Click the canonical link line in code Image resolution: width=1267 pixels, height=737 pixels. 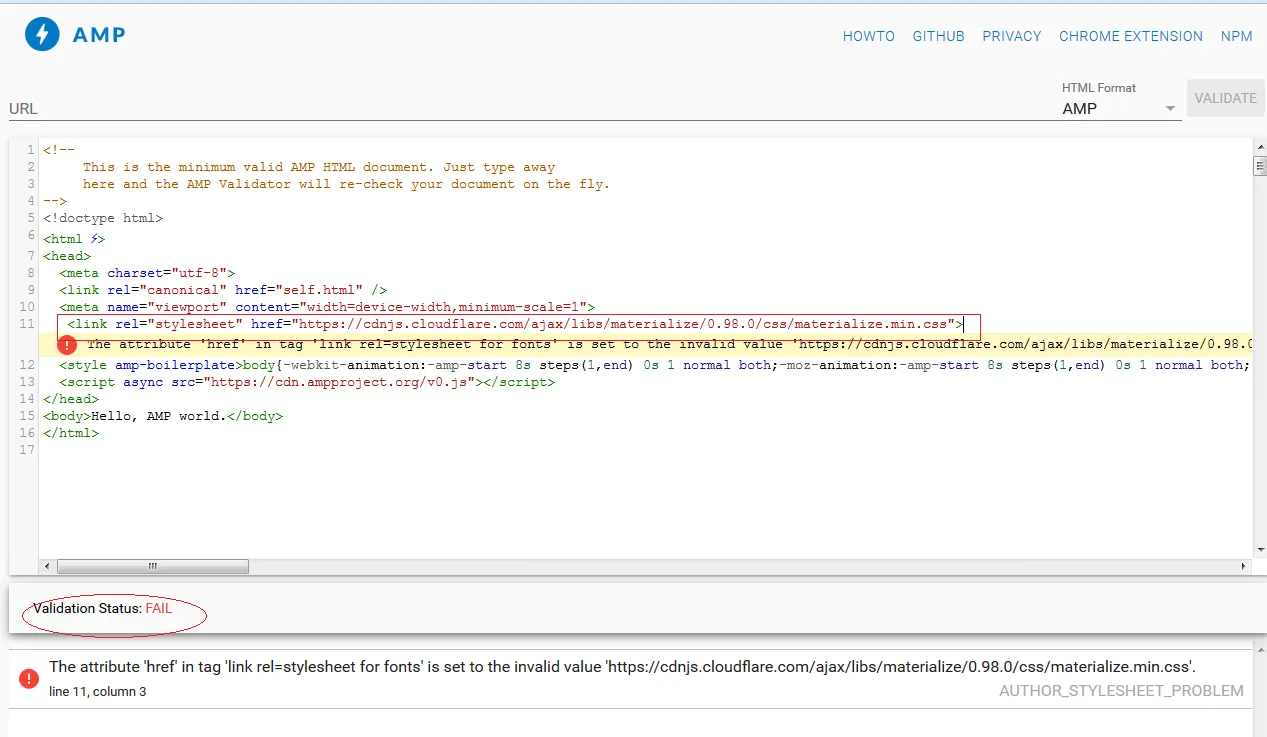click(223, 290)
